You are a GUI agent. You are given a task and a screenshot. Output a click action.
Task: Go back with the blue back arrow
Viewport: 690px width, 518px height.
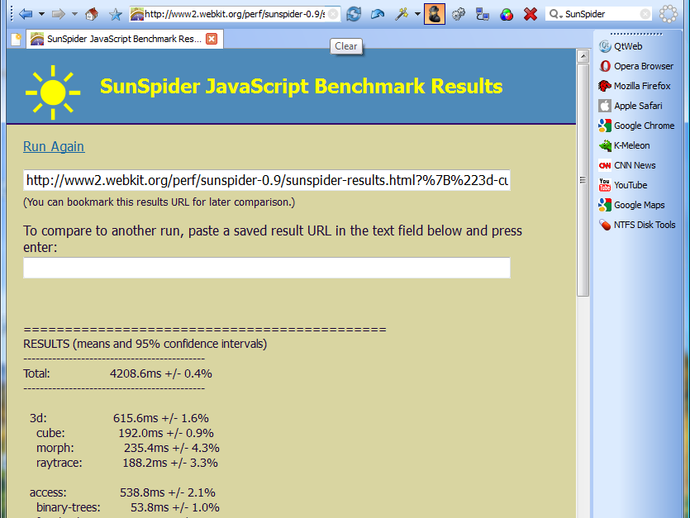[x=26, y=14]
